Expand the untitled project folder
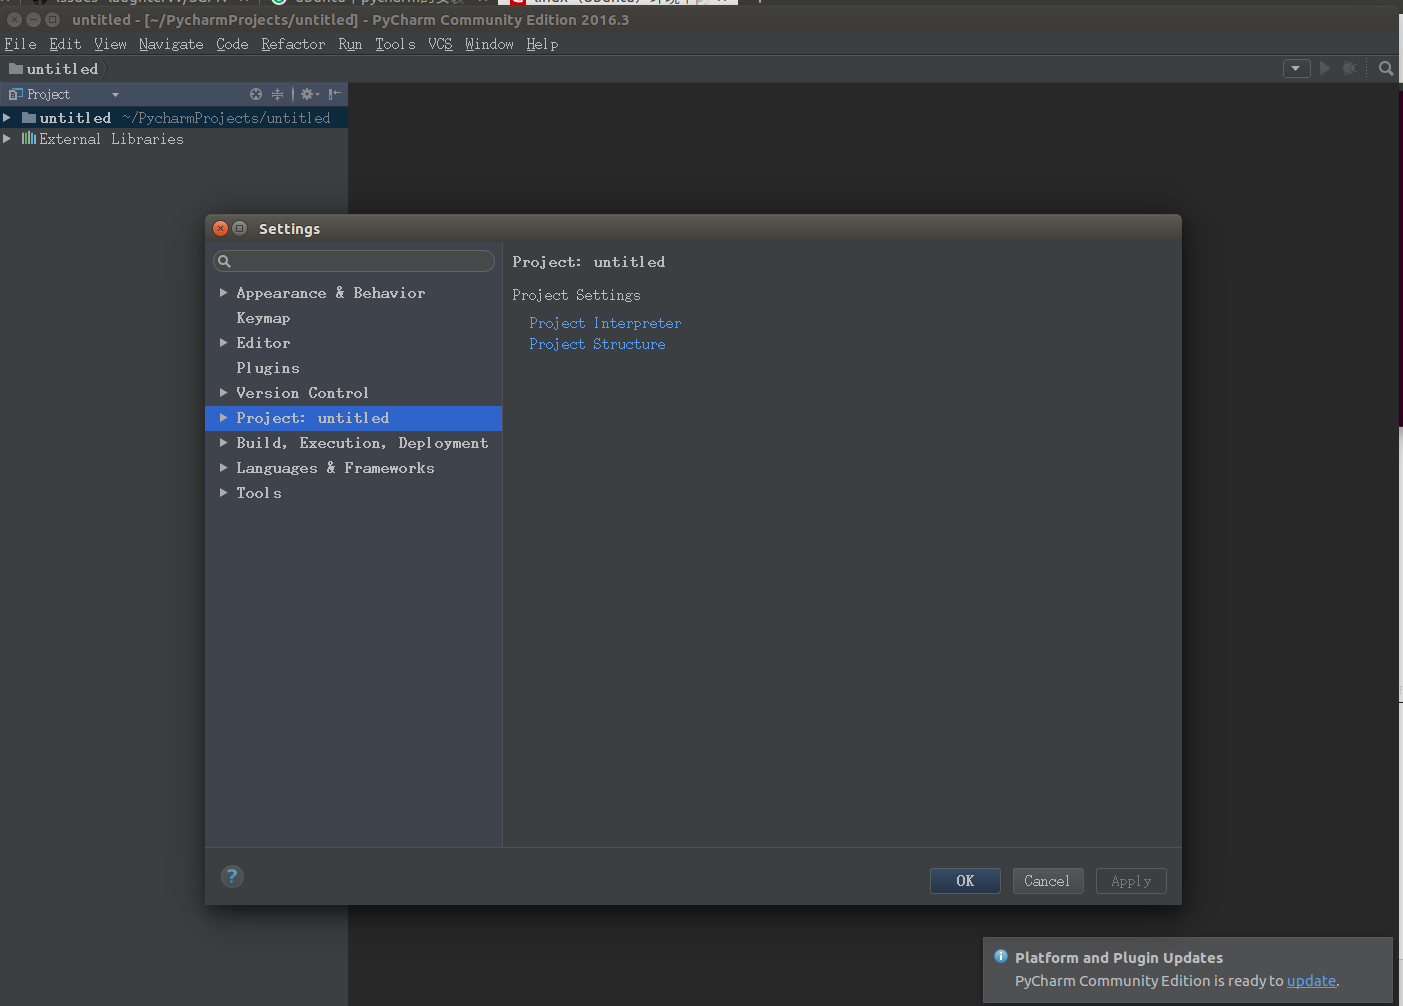1403x1006 pixels. click(8, 117)
